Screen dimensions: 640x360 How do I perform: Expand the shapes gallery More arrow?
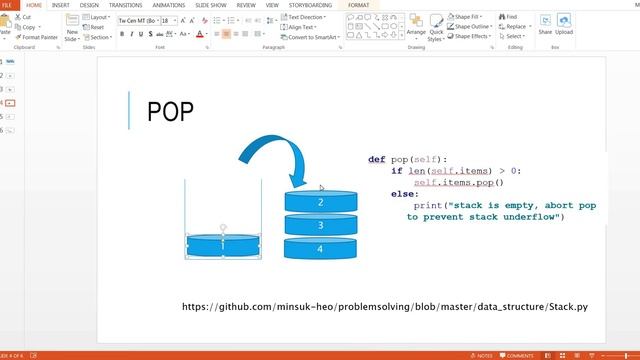pyautogui.click(x=402, y=36)
